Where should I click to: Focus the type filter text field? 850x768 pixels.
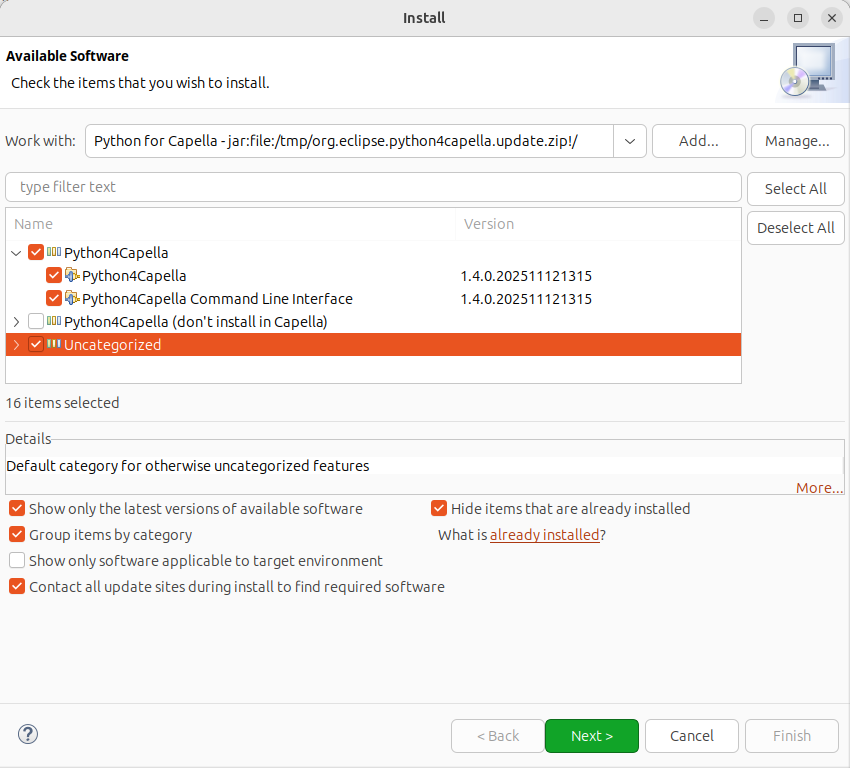tap(373, 187)
